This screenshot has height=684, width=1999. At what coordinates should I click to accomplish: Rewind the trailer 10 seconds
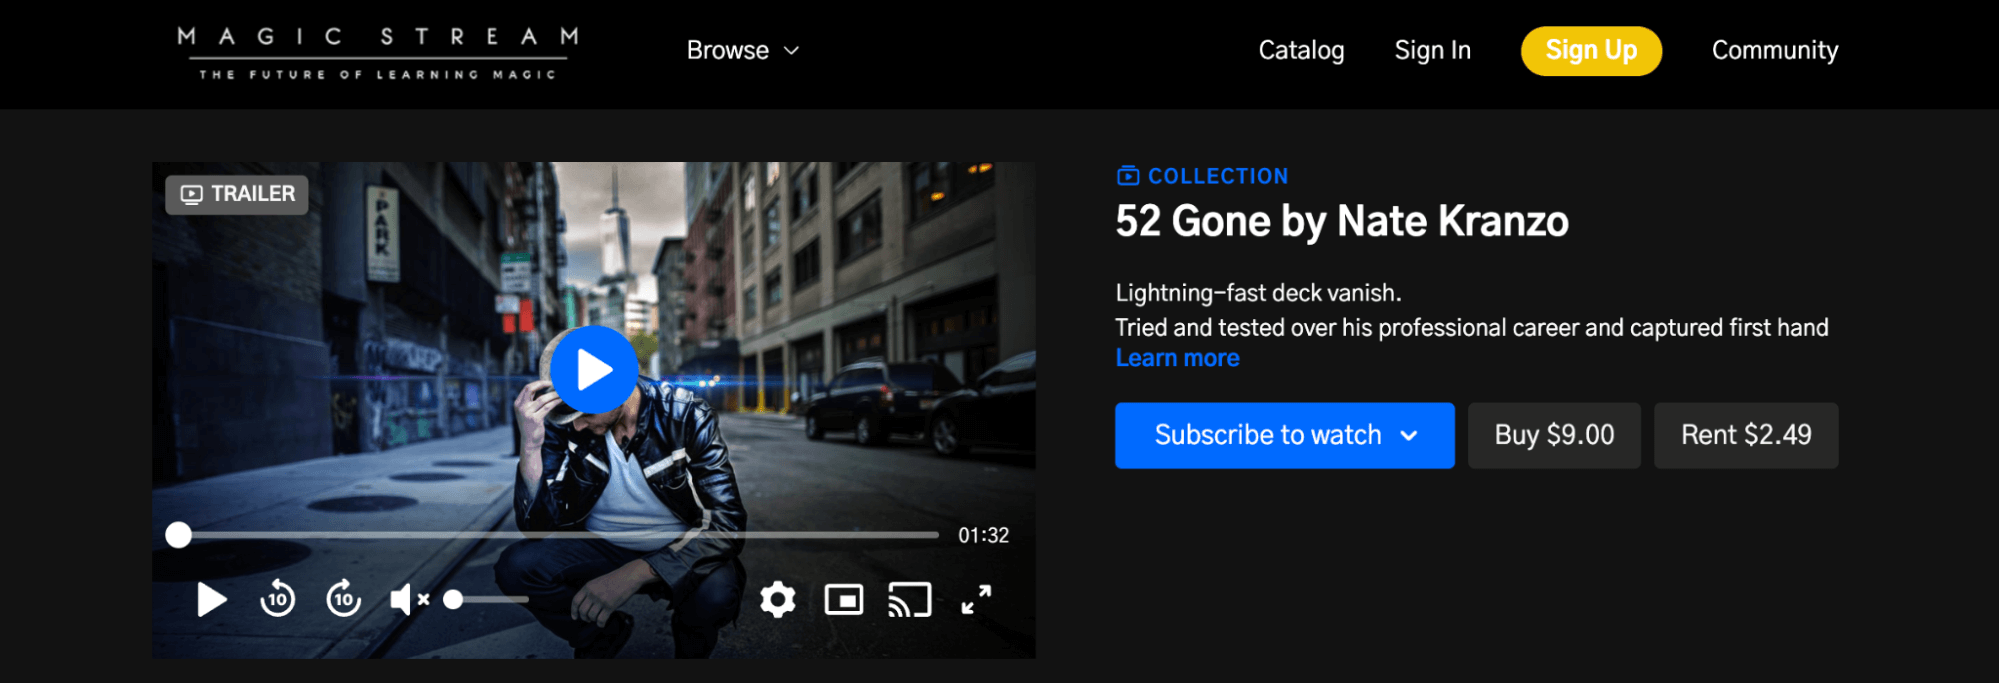(x=277, y=599)
